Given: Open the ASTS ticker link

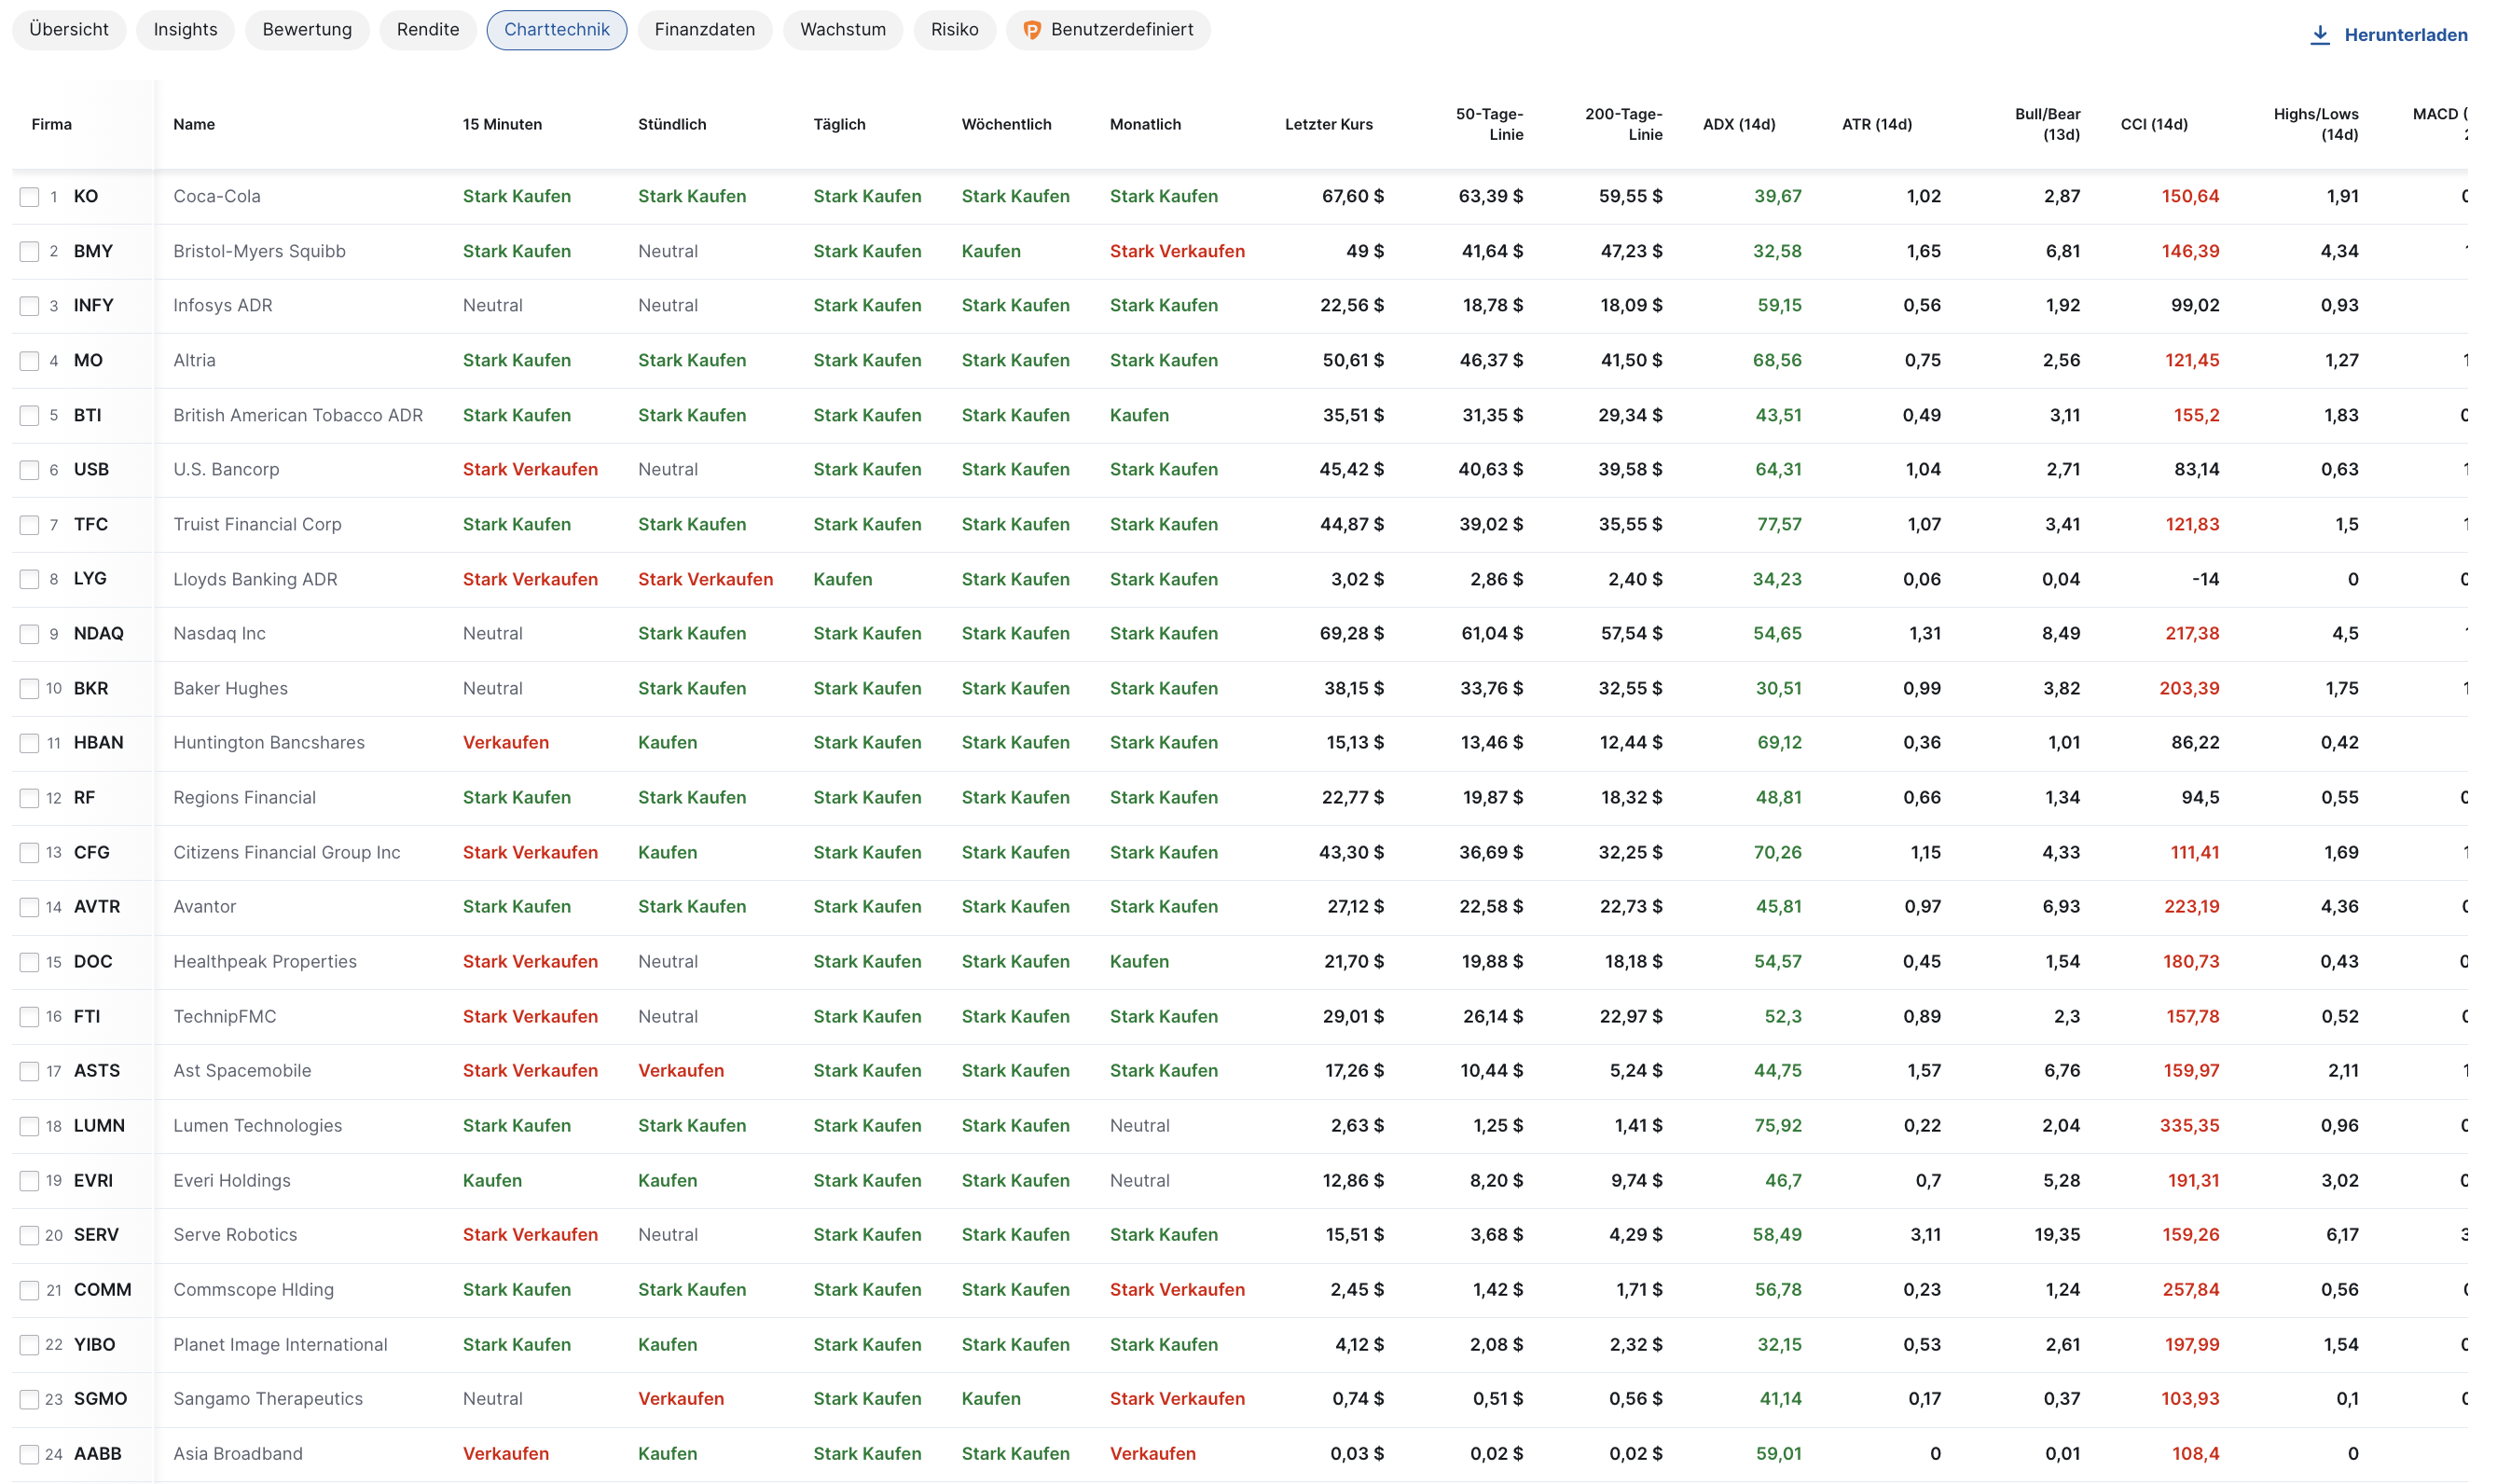Looking at the screenshot, I should tap(97, 1070).
